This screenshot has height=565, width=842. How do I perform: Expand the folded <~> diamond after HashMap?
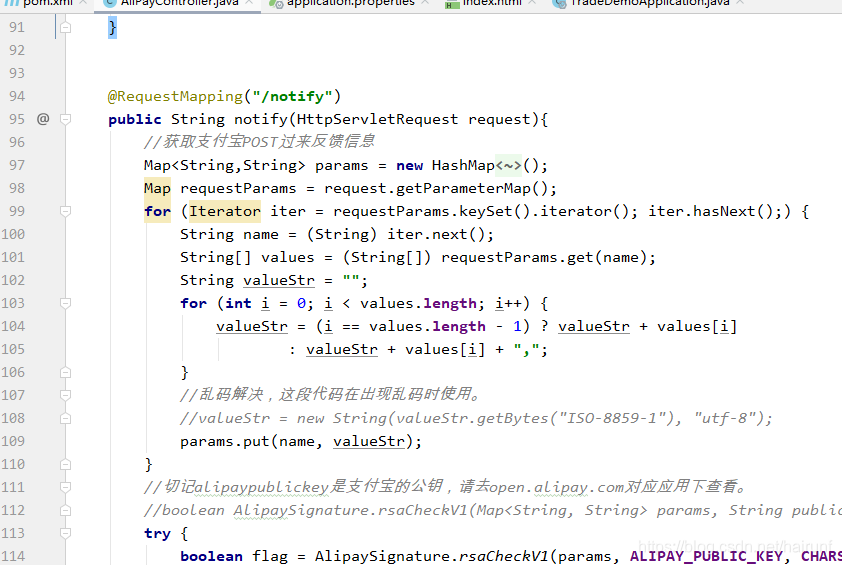click(x=509, y=165)
